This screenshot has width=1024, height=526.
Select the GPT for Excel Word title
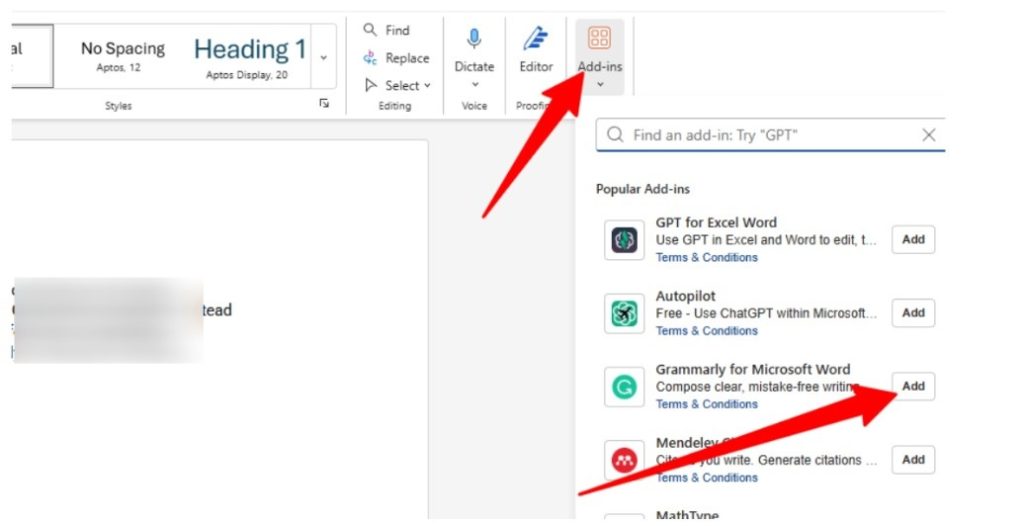[x=716, y=222]
